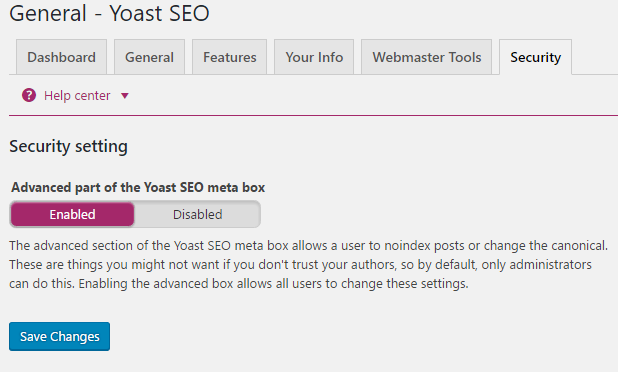The width and height of the screenshot is (618, 372).
Task: Open the Webmaster Tools tab
Action: tap(426, 57)
